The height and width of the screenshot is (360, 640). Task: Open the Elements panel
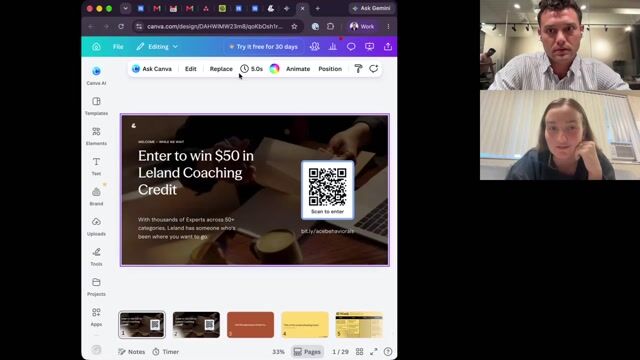coord(96,136)
